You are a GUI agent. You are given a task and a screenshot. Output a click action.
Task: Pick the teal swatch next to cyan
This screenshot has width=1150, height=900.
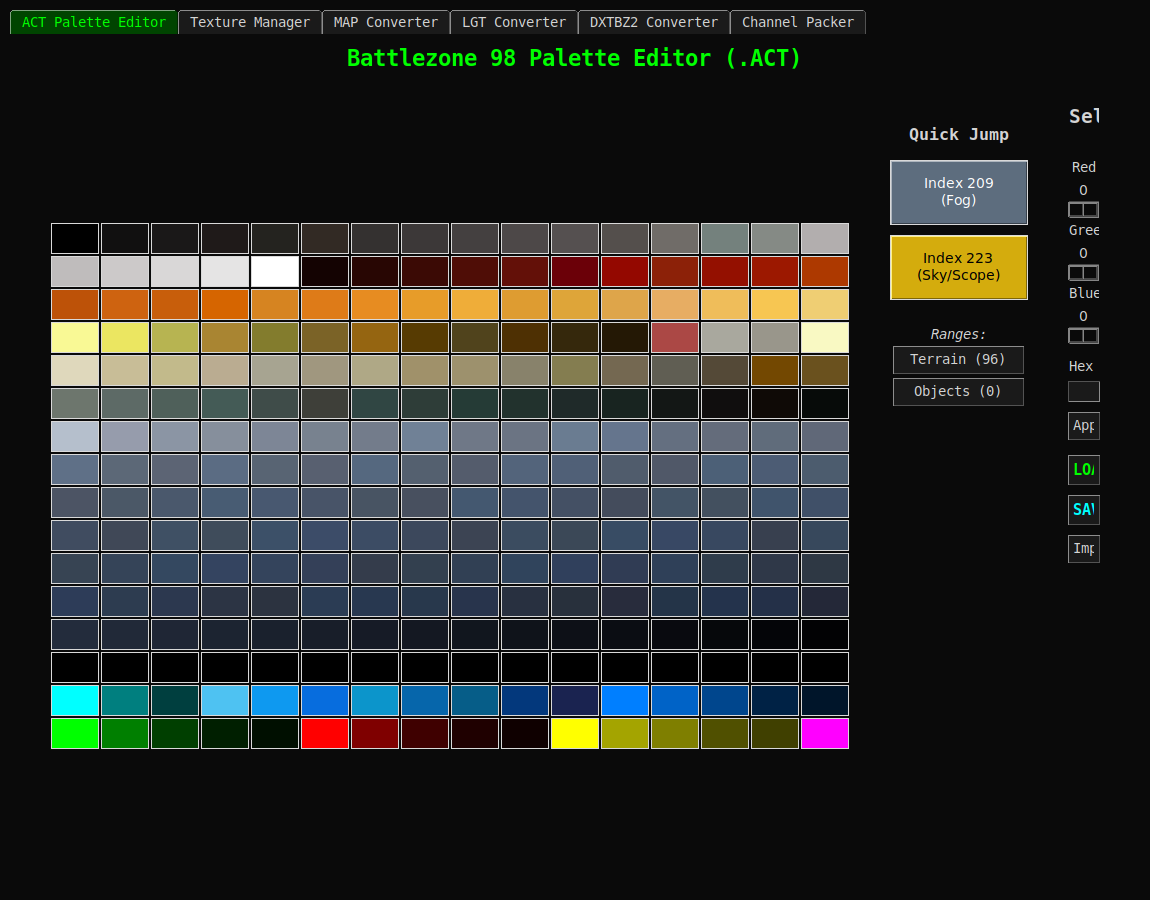click(x=125, y=700)
